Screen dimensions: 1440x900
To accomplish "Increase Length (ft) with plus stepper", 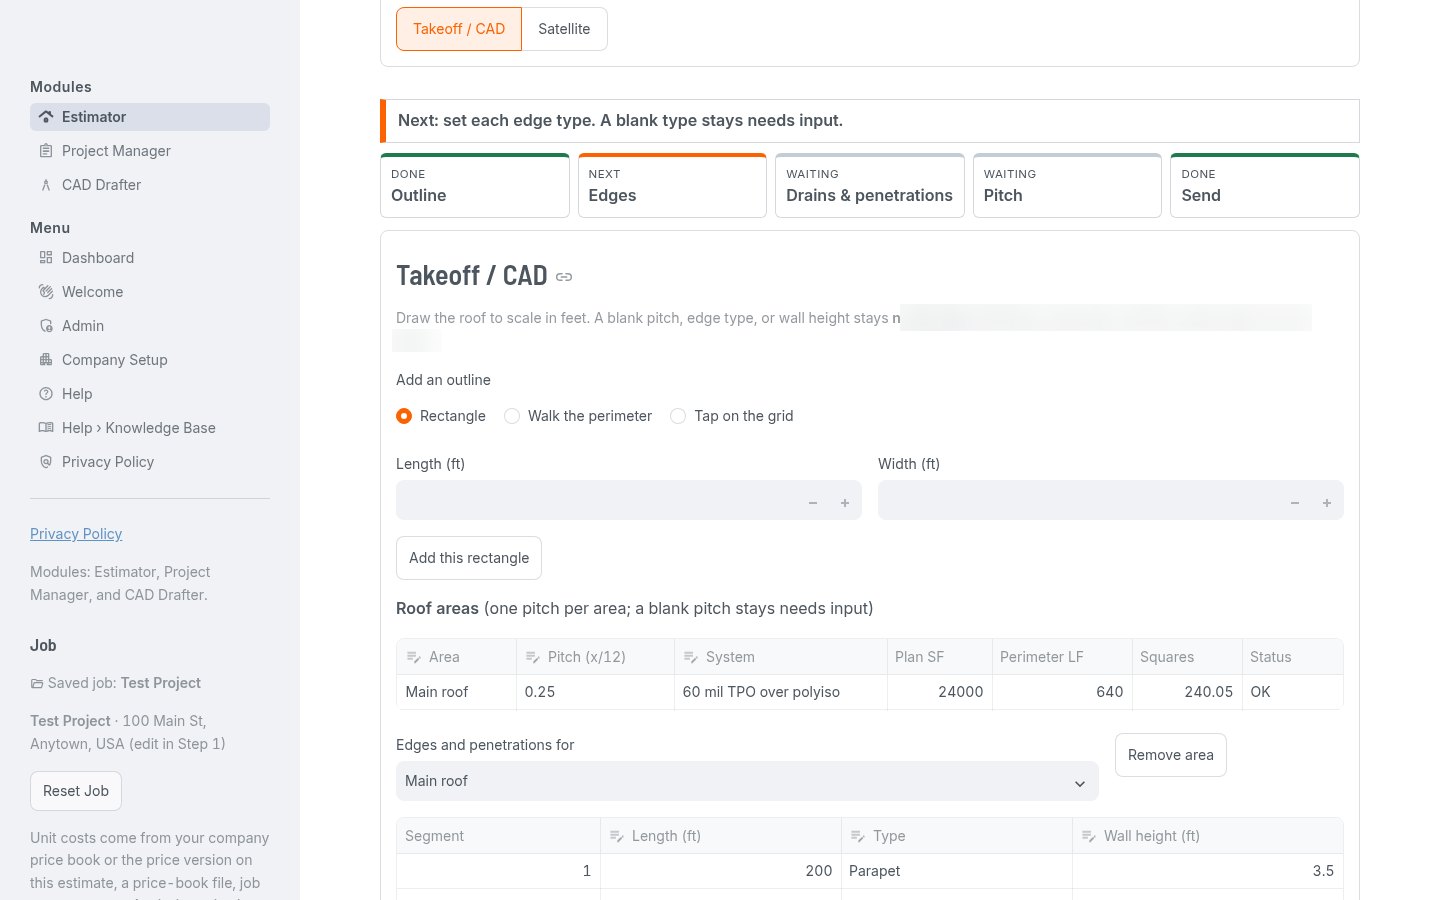I will pos(845,503).
